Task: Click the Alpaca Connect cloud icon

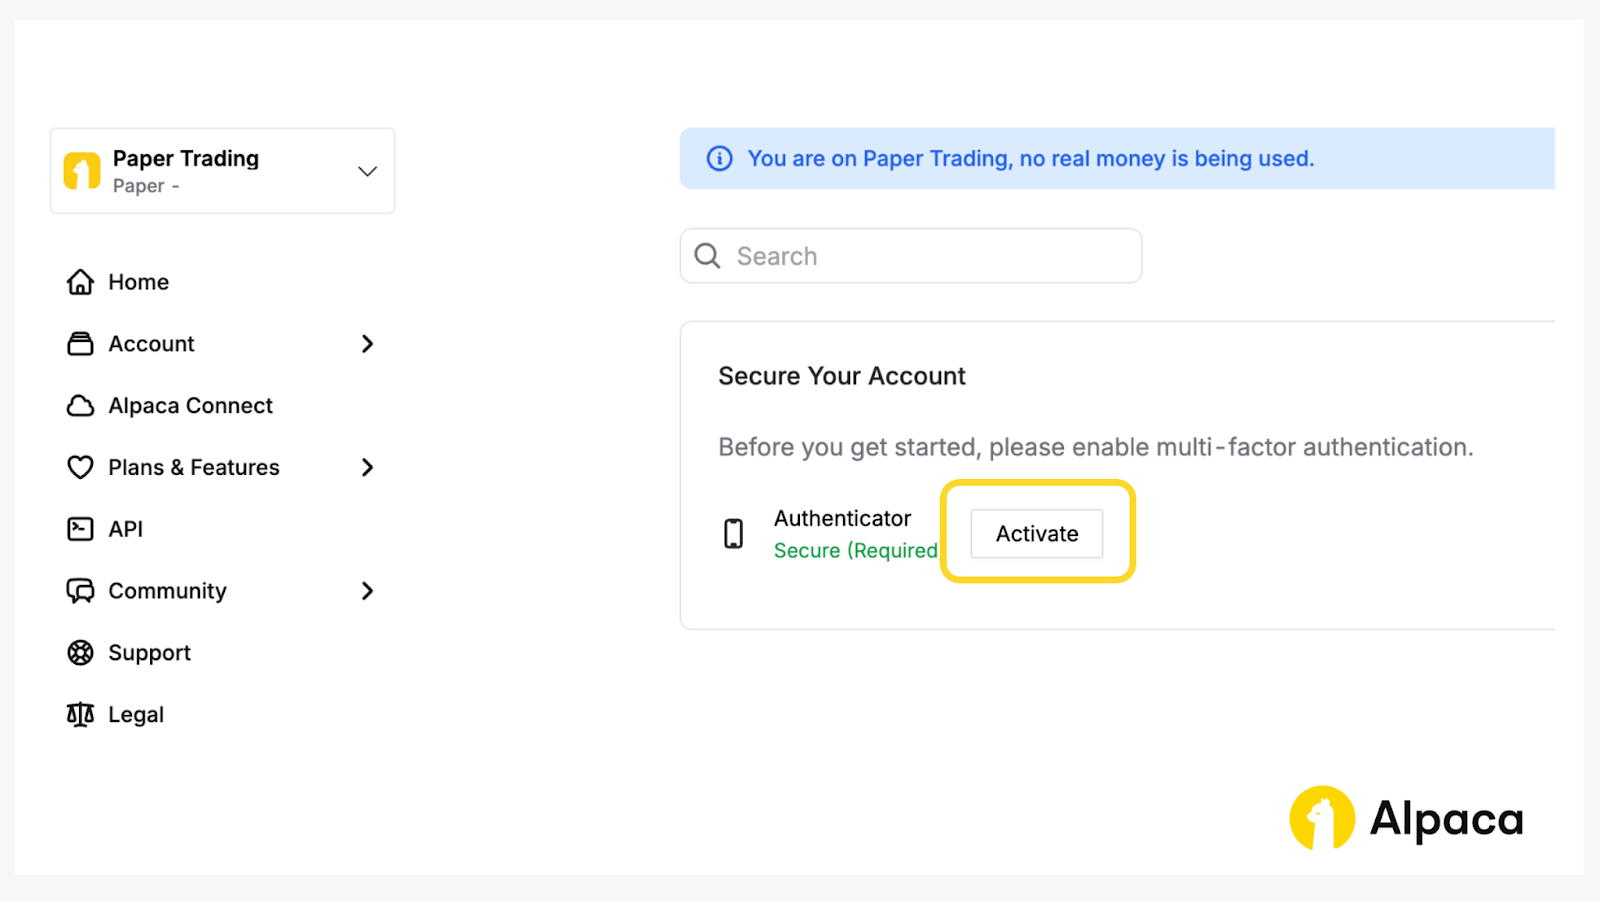Action: (80, 406)
